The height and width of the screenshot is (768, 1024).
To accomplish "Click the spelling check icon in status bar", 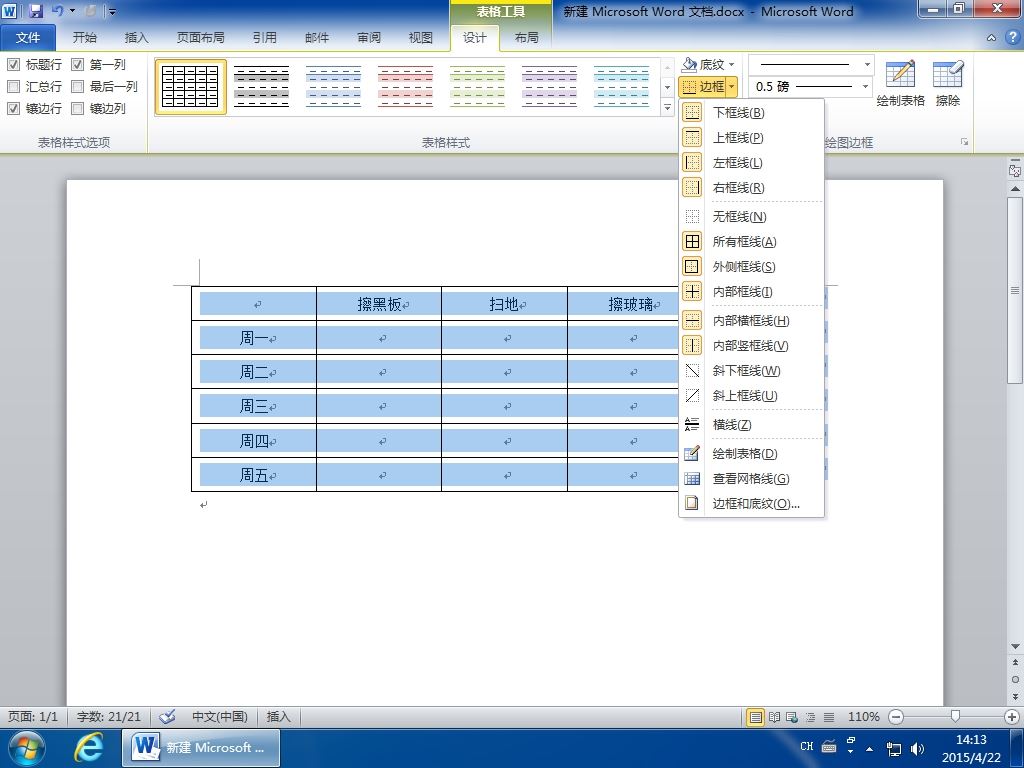I will click(x=167, y=716).
